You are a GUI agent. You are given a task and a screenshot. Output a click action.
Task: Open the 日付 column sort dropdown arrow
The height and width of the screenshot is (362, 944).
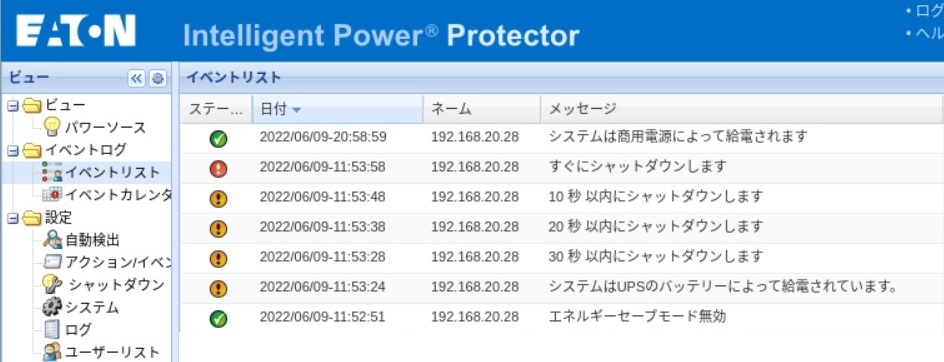click(x=296, y=110)
